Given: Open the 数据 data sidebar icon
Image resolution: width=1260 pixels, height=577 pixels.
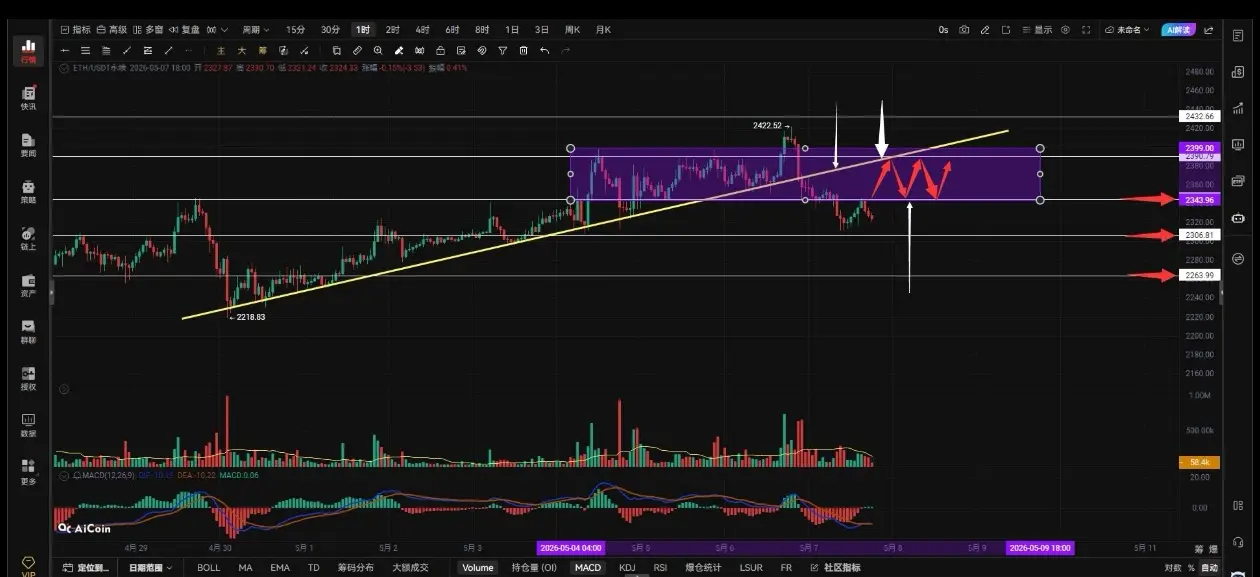Looking at the screenshot, I should [28, 425].
